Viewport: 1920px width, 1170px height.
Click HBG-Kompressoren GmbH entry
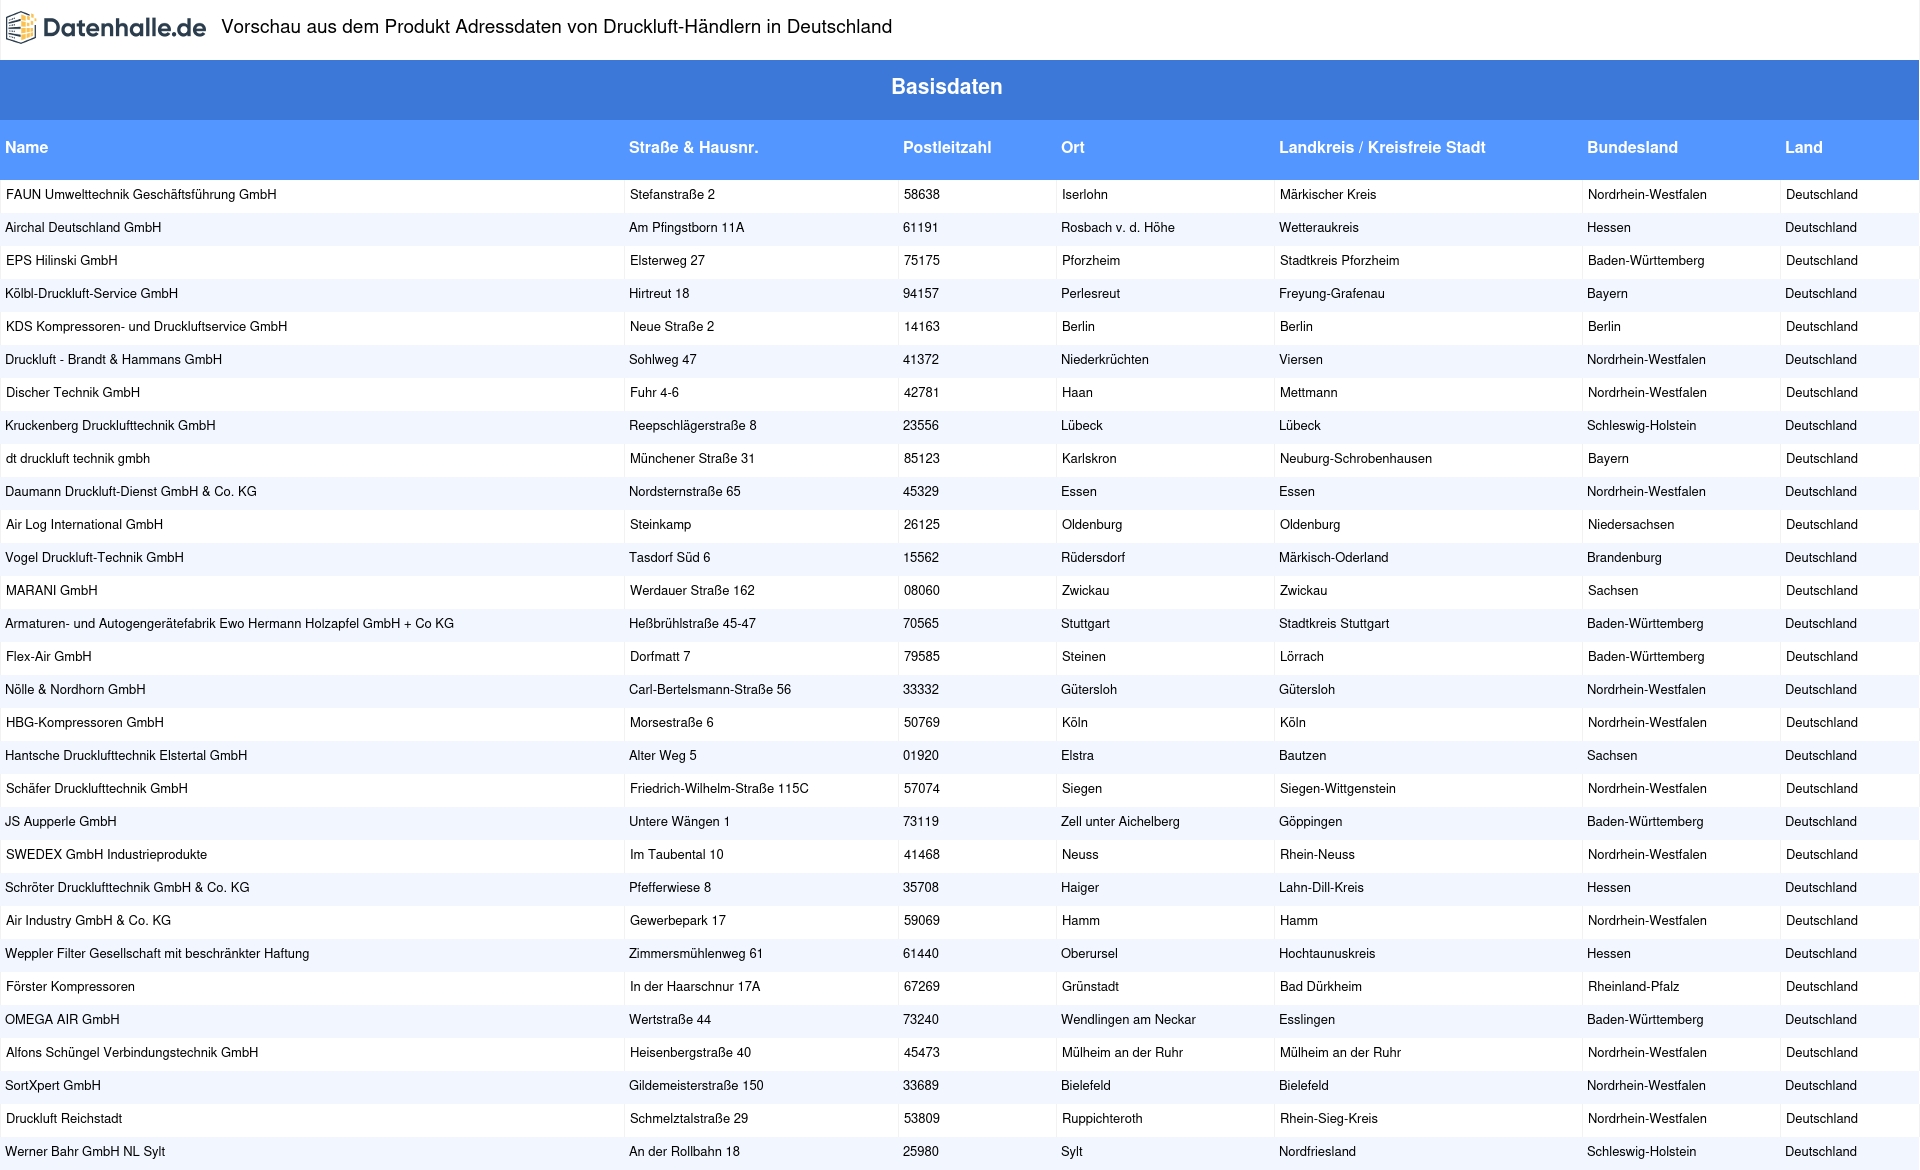(x=85, y=723)
